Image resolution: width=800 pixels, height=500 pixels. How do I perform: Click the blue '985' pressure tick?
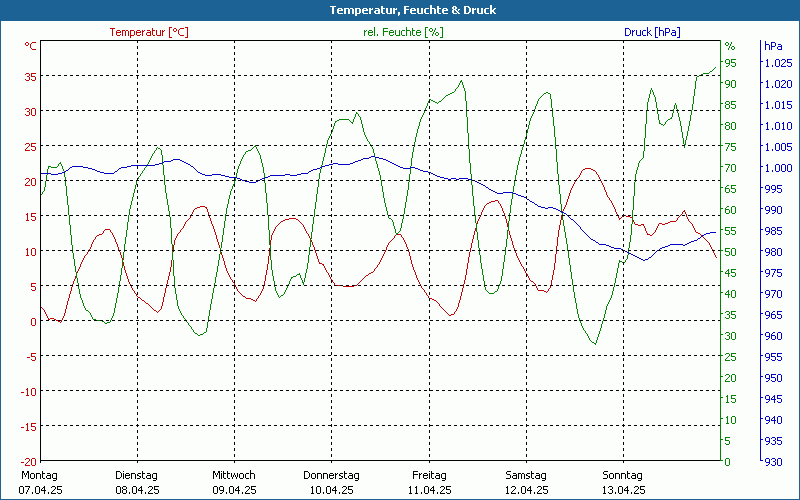(773, 231)
